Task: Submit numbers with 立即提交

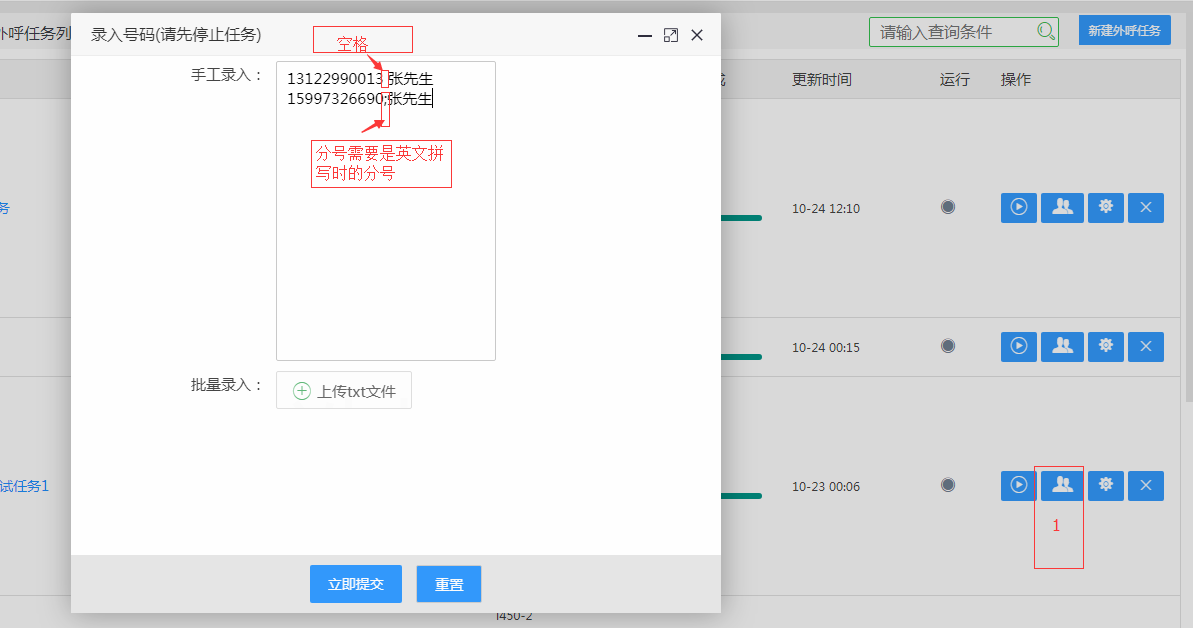Action: pyautogui.click(x=355, y=584)
